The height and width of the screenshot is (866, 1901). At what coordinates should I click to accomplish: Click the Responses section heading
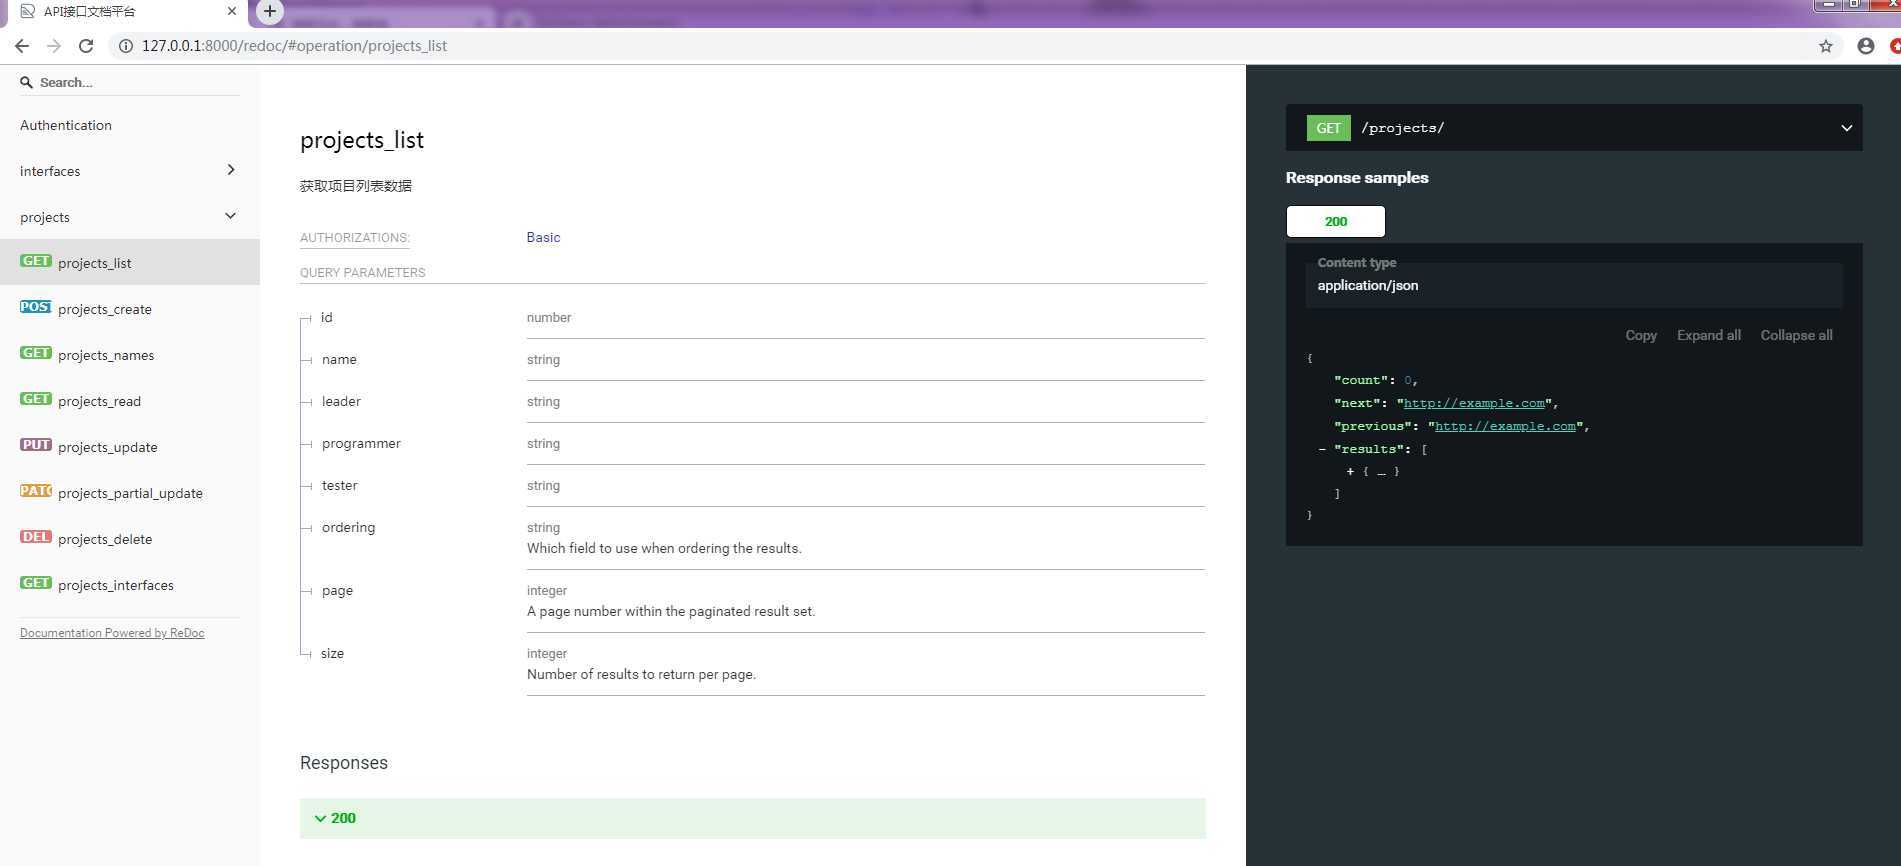click(344, 763)
